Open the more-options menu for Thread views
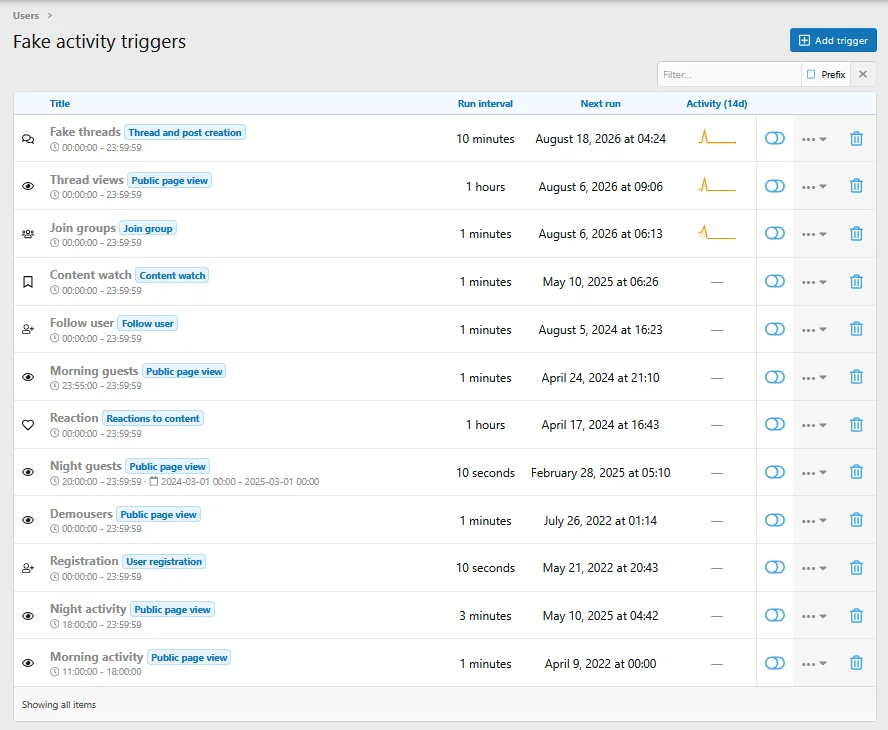888x730 pixels. (x=814, y=187)
